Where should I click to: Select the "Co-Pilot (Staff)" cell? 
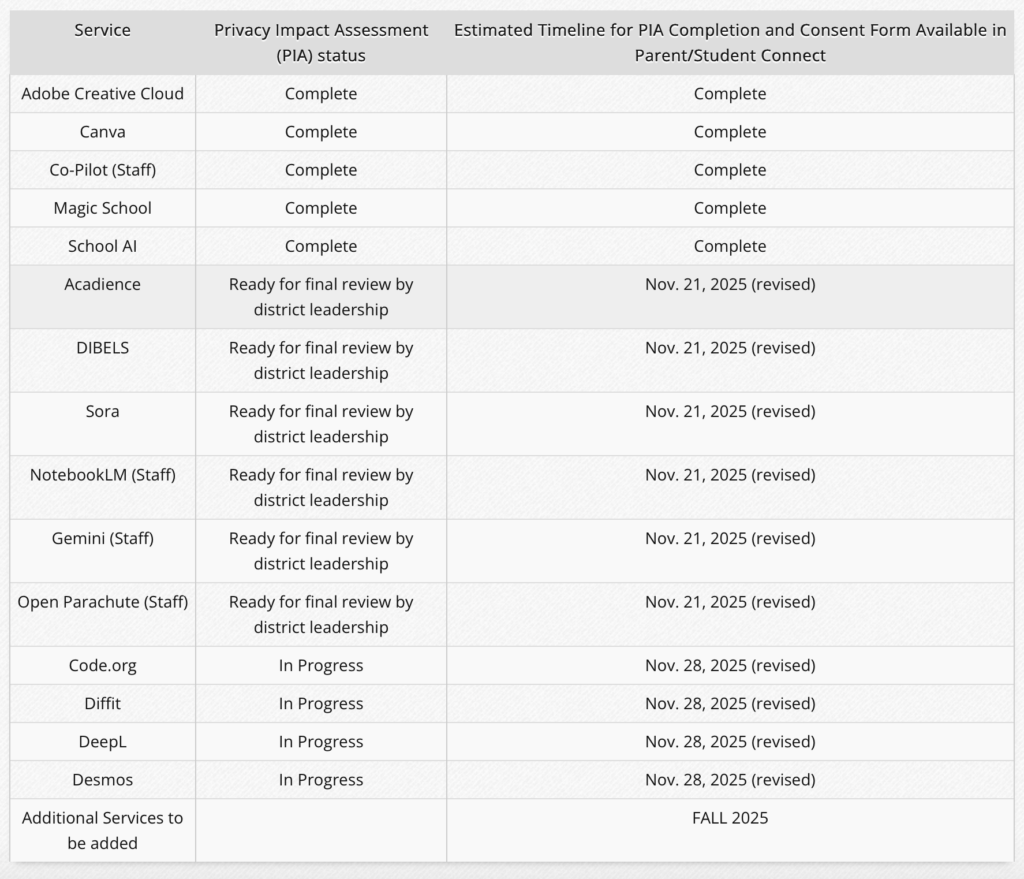102,170
